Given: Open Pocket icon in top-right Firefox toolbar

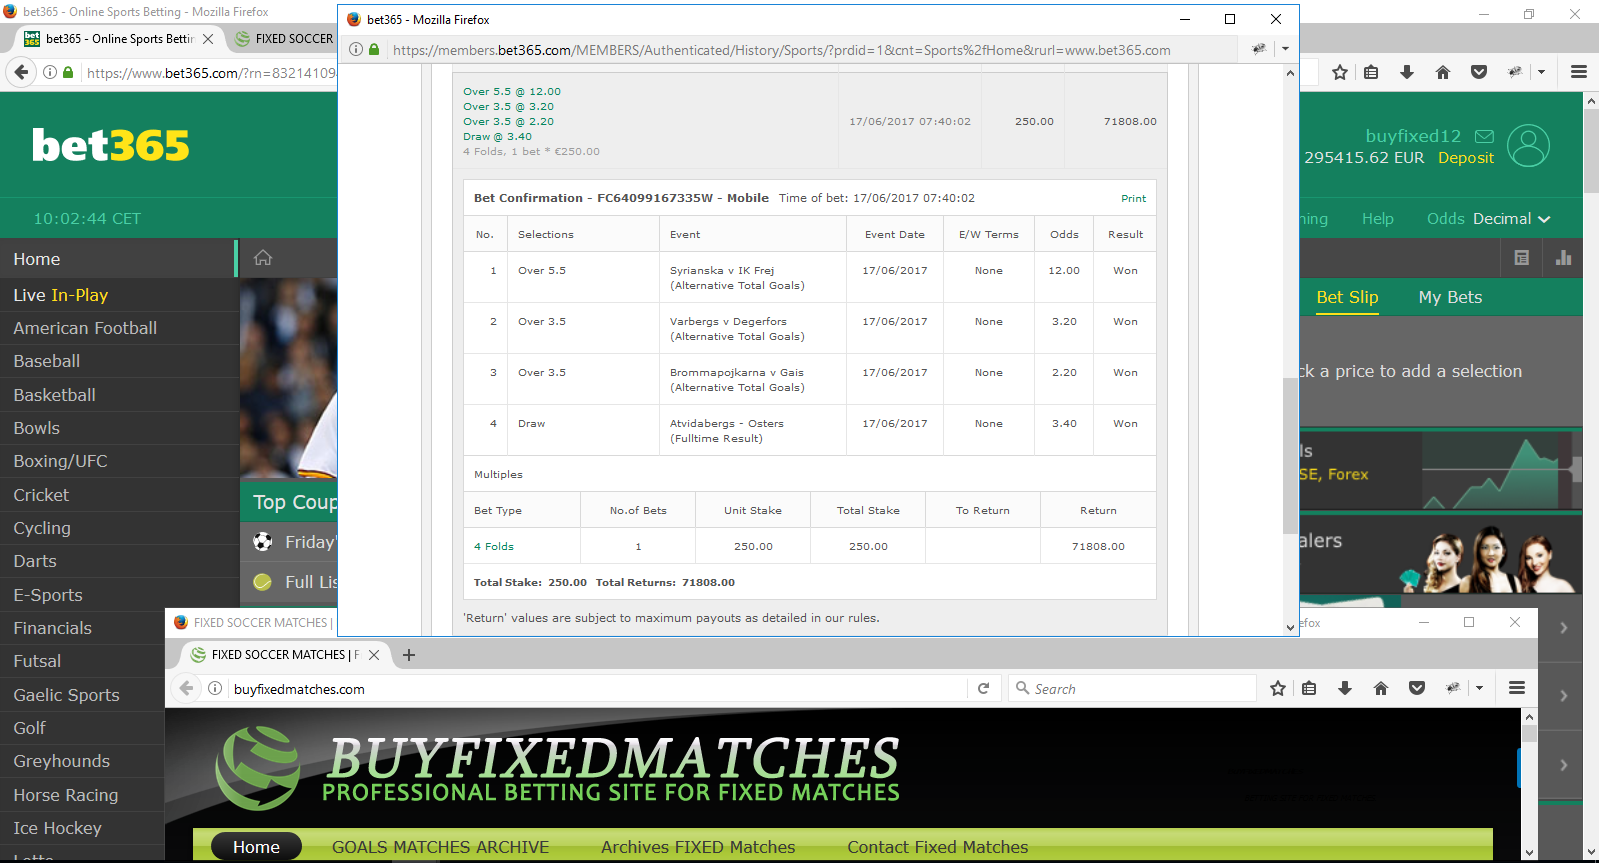Looking at the screenshot, I should 1479,72.
